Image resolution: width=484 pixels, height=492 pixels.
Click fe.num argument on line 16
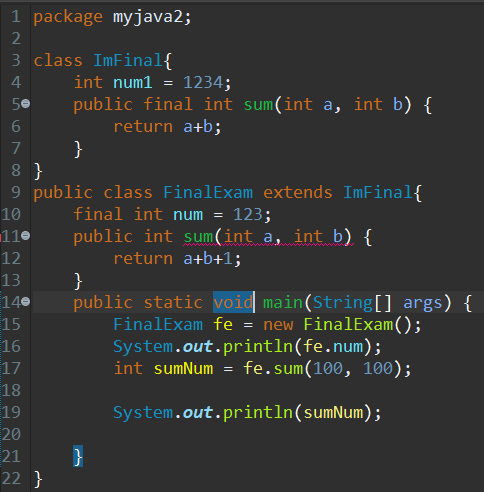[x=333, y=347]
